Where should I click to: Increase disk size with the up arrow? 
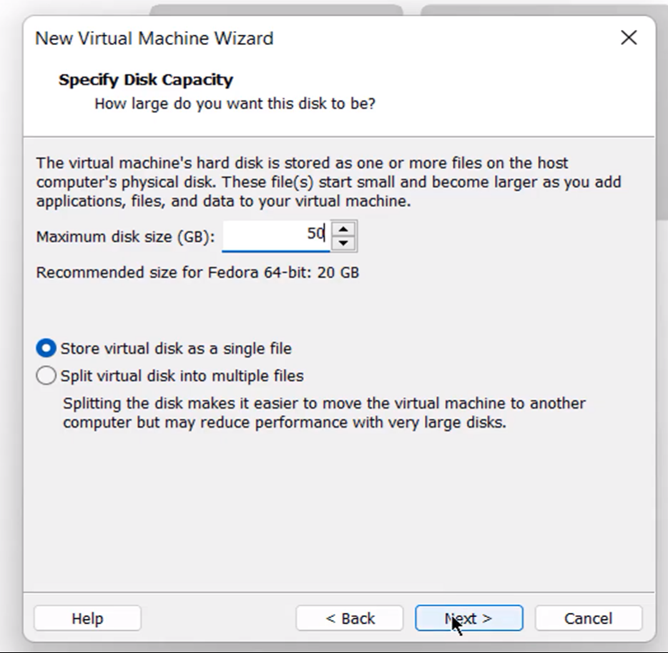(344, 229)
